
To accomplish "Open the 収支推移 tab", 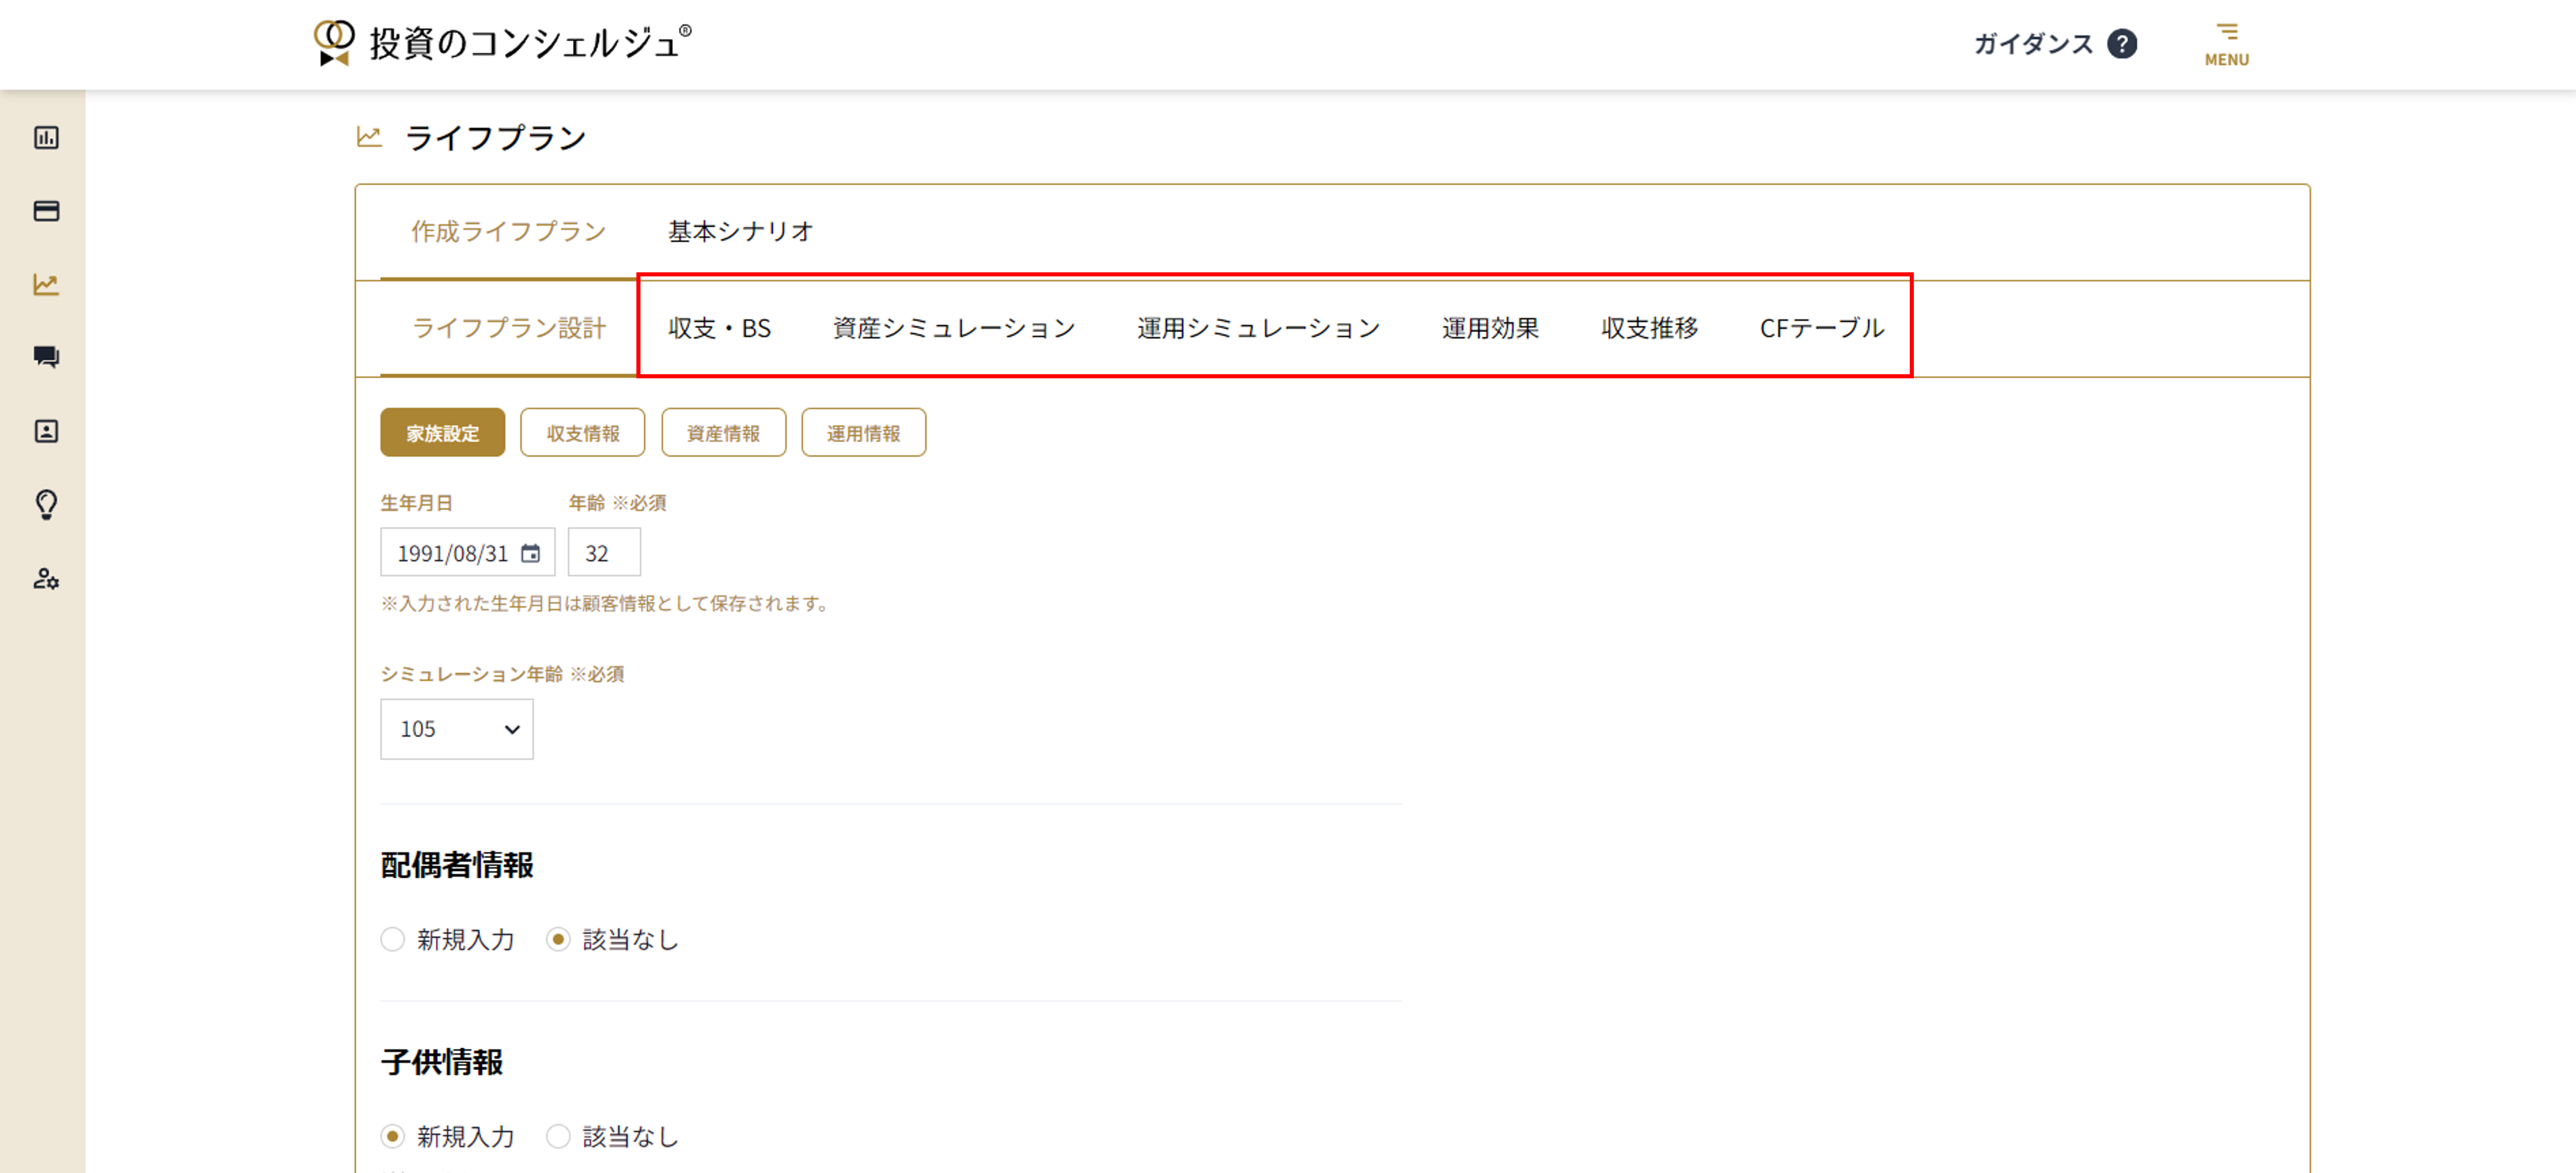I will [x=1649, y=328].
